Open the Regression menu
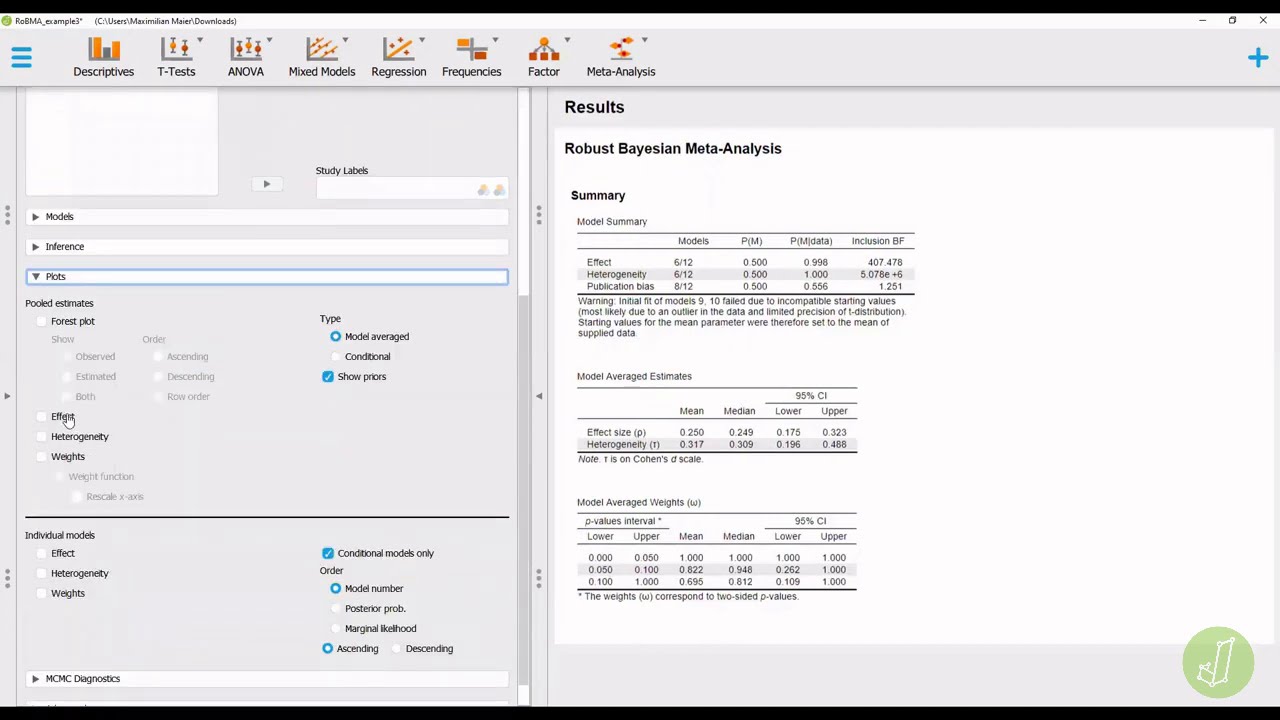 point(399,58)
